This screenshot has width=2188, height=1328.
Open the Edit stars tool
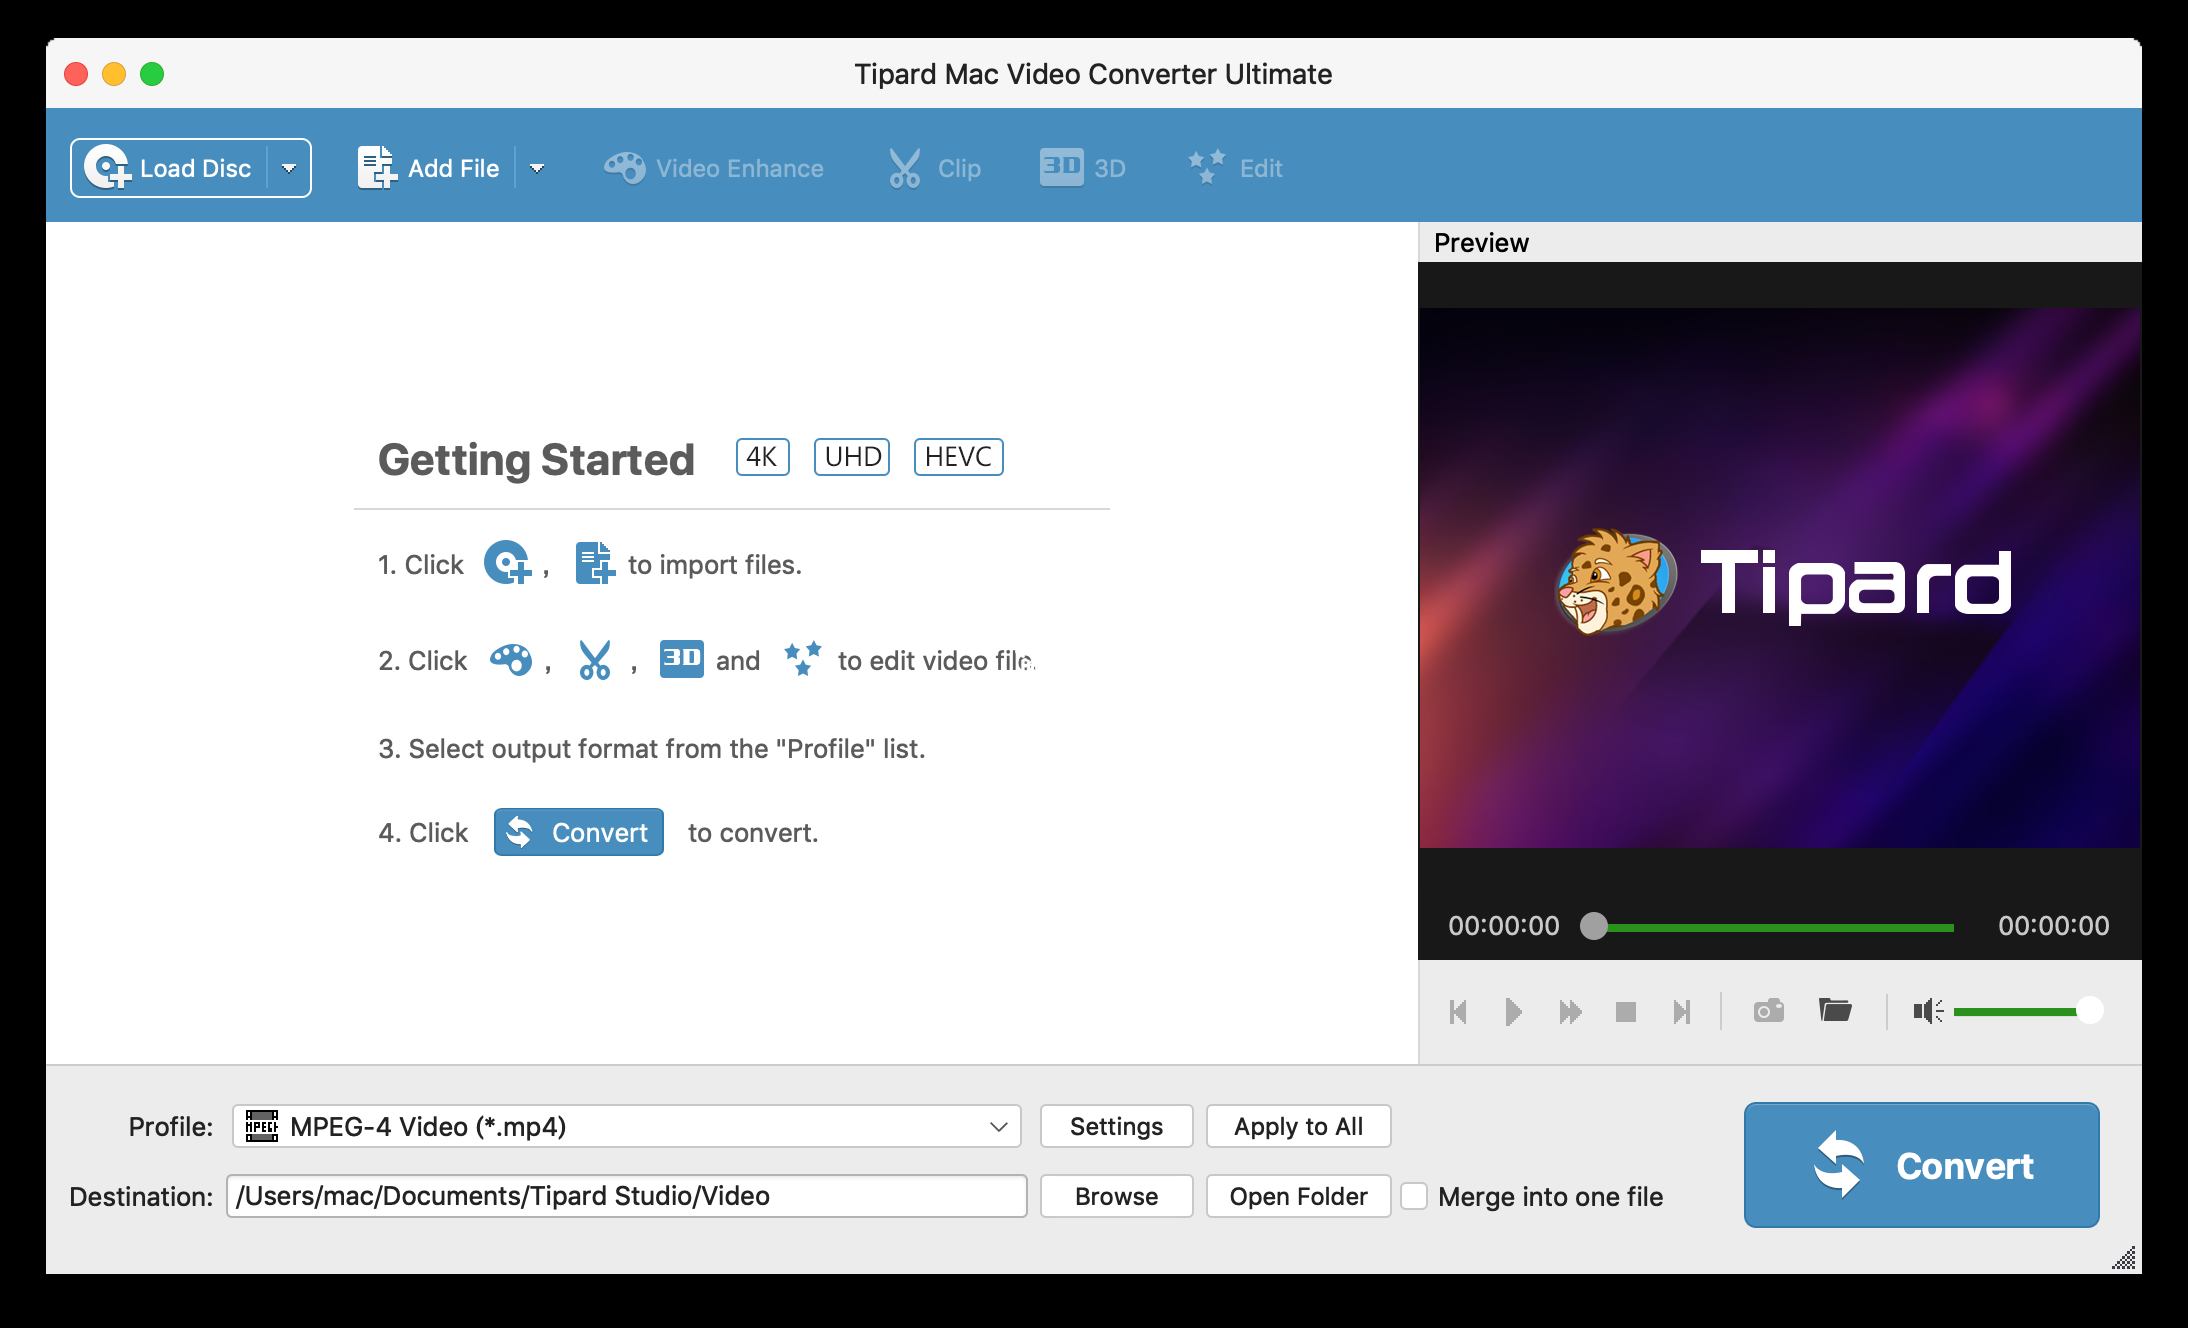click(x=1235, y=168)
